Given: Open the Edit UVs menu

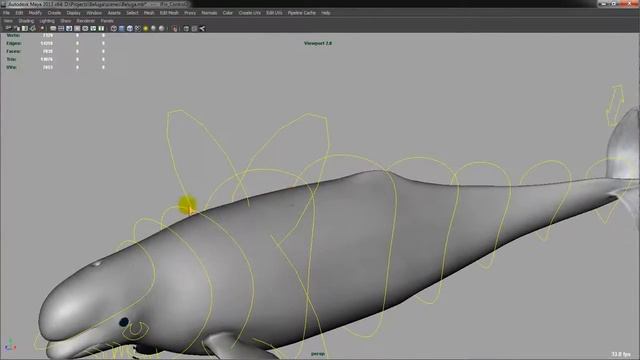Looking at the screenshot, I should [274, 13].
